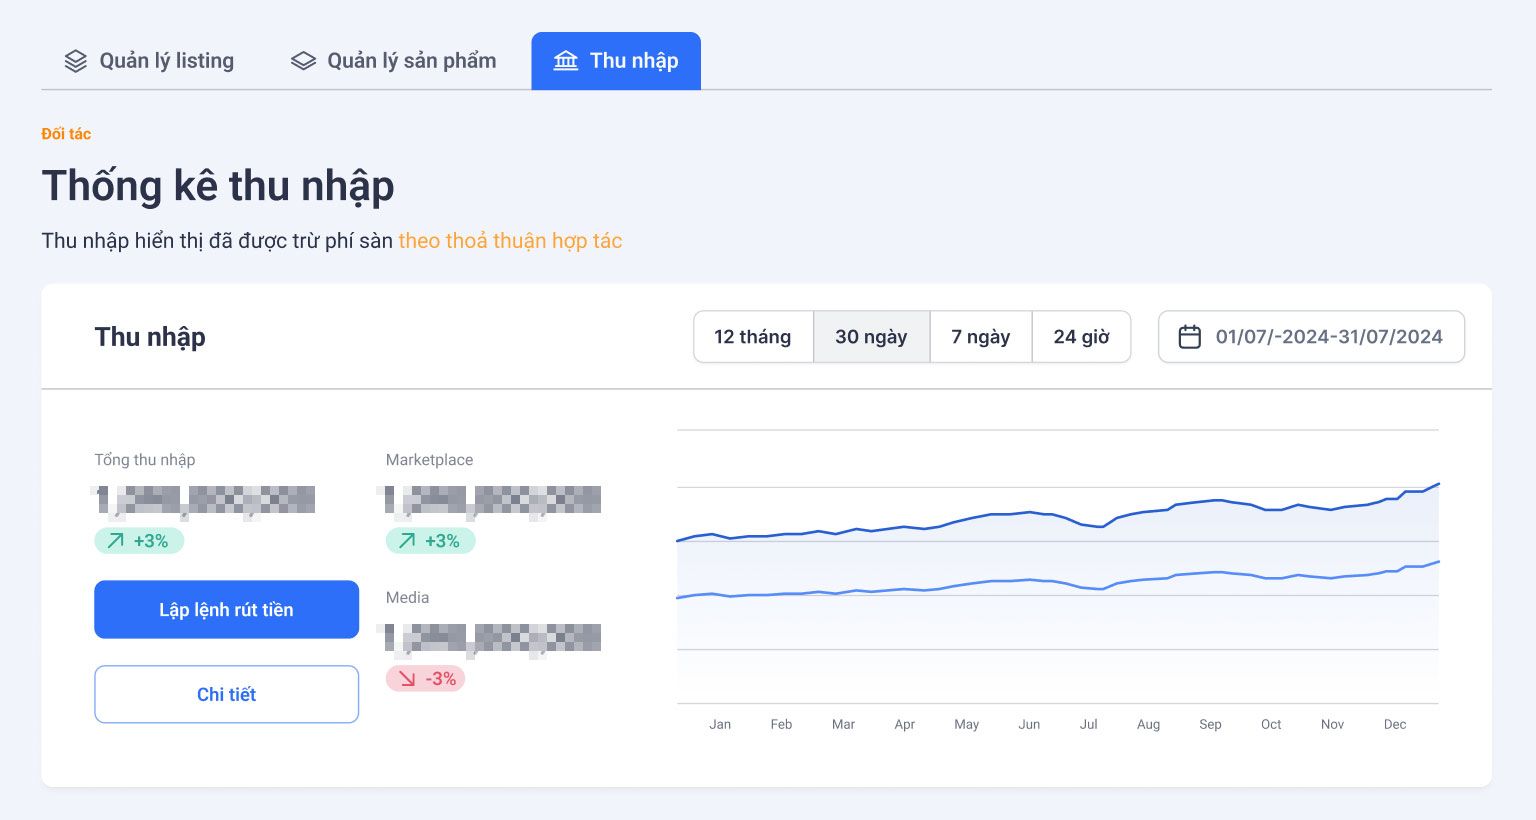Click the red down arrow icon under Media
Viewport: 1536px width, 820px height.
pos(407,679)
